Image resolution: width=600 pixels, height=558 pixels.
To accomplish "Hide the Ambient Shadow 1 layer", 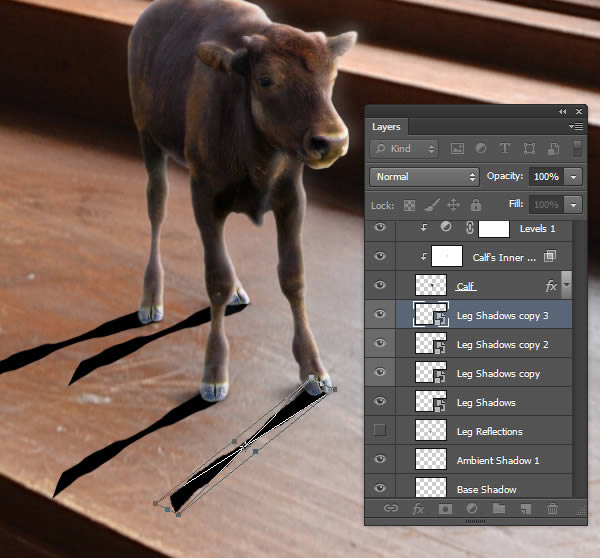I will (380, 459).
